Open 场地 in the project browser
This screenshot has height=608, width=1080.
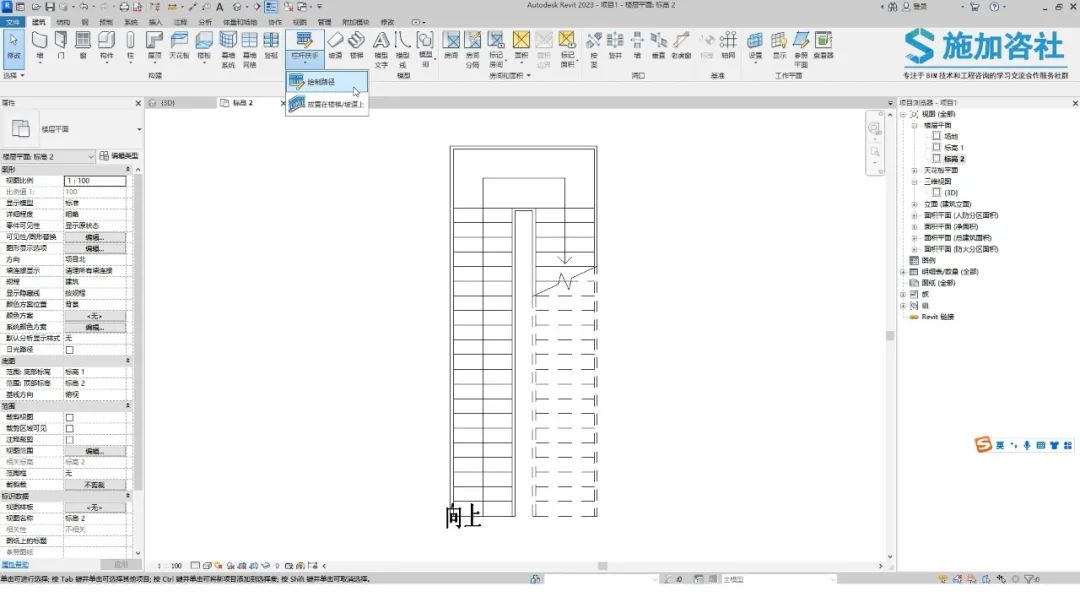point(951,136)
